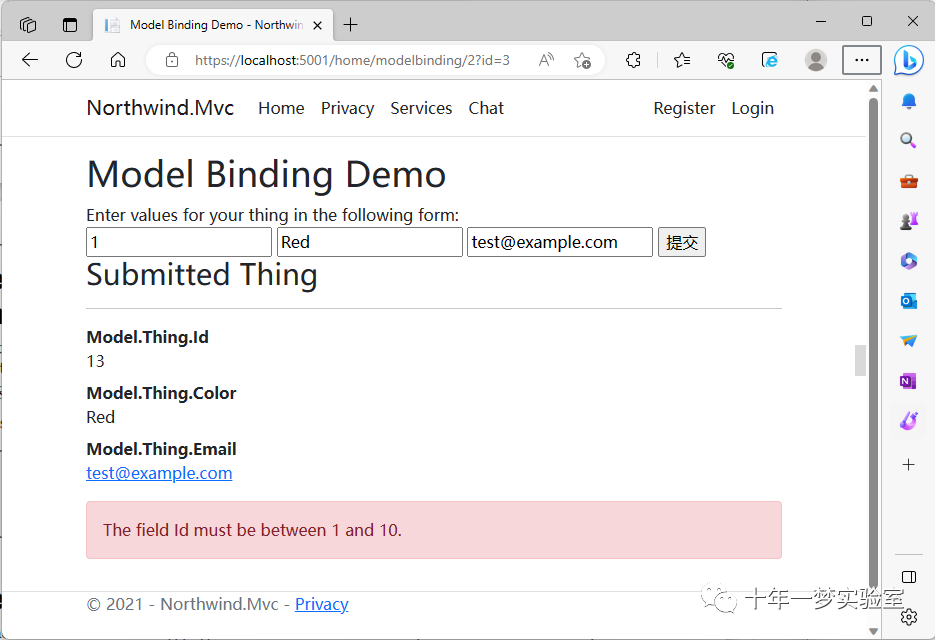Open the test@example.com mailto link
The height and width of the screenshot is (640, 935).
click(159, 473)
